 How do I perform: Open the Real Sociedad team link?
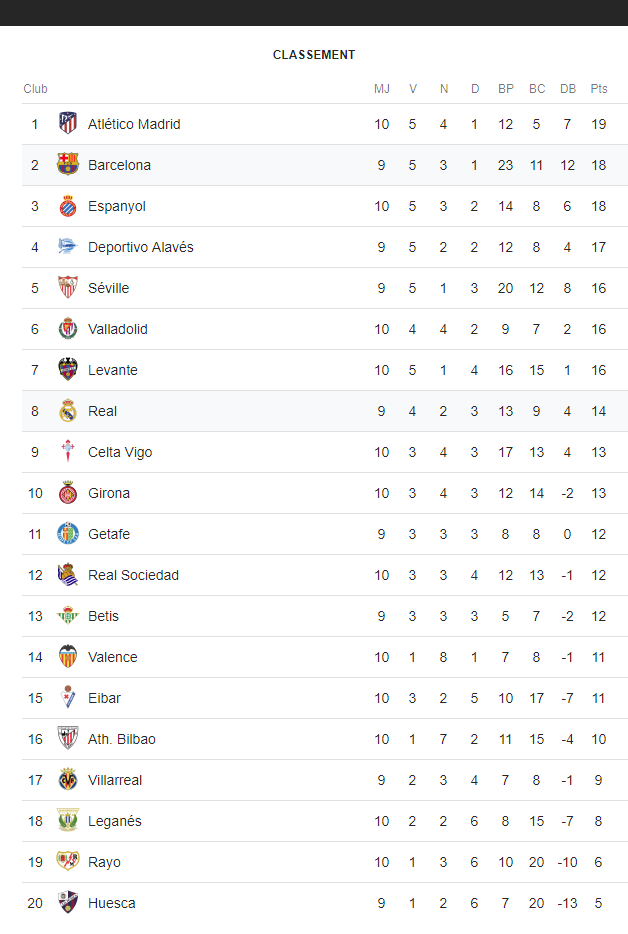(x=133, y=575)
